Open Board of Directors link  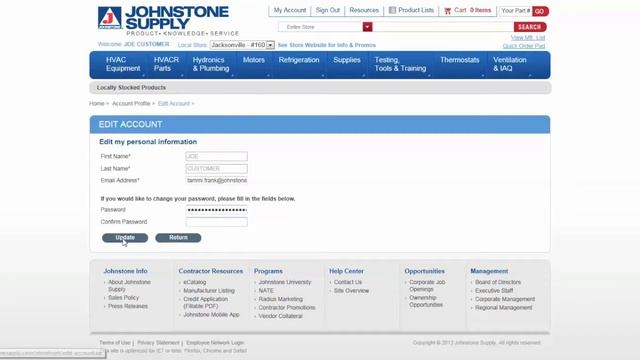pos(498,282)
